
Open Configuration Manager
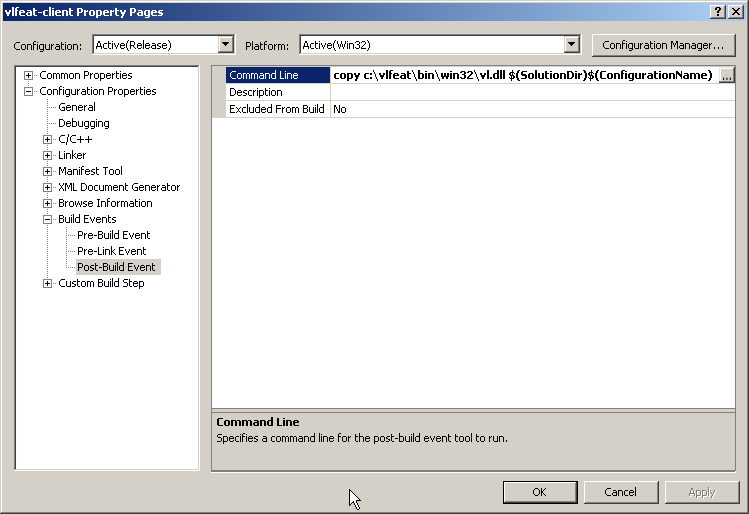point(663,45)
